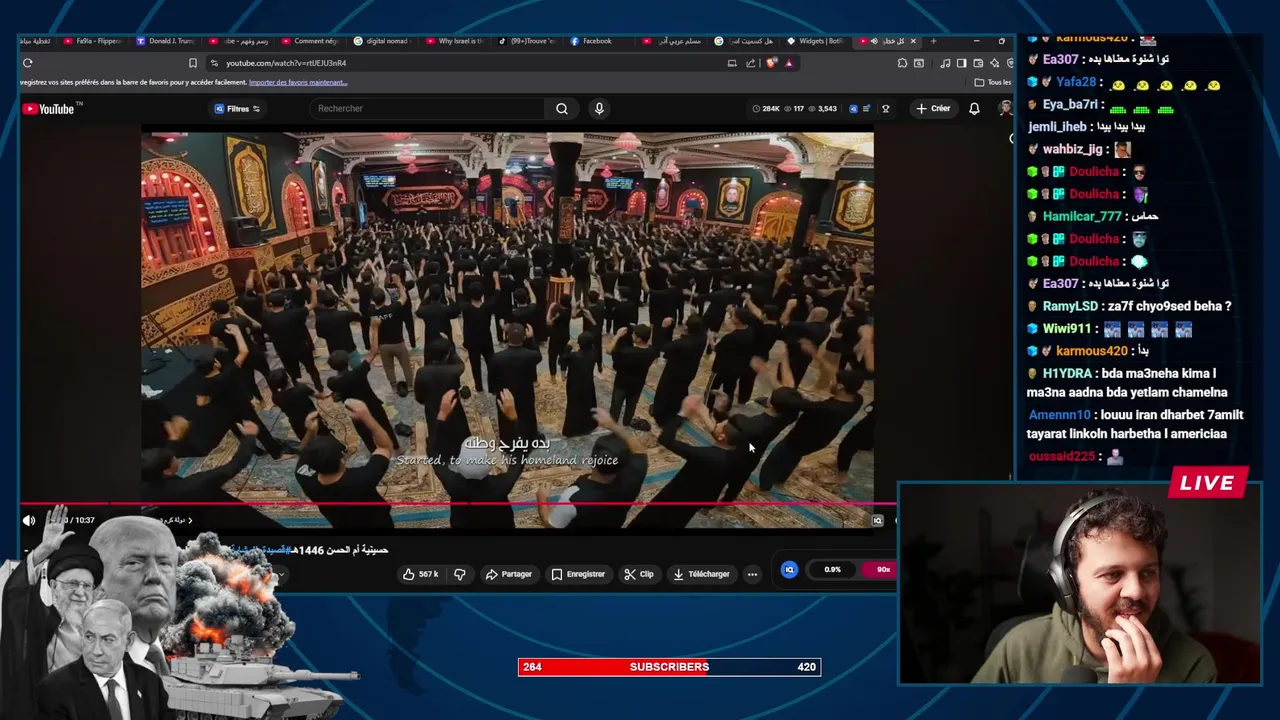Click the chapter title chevron in player

tap(190, 520)
